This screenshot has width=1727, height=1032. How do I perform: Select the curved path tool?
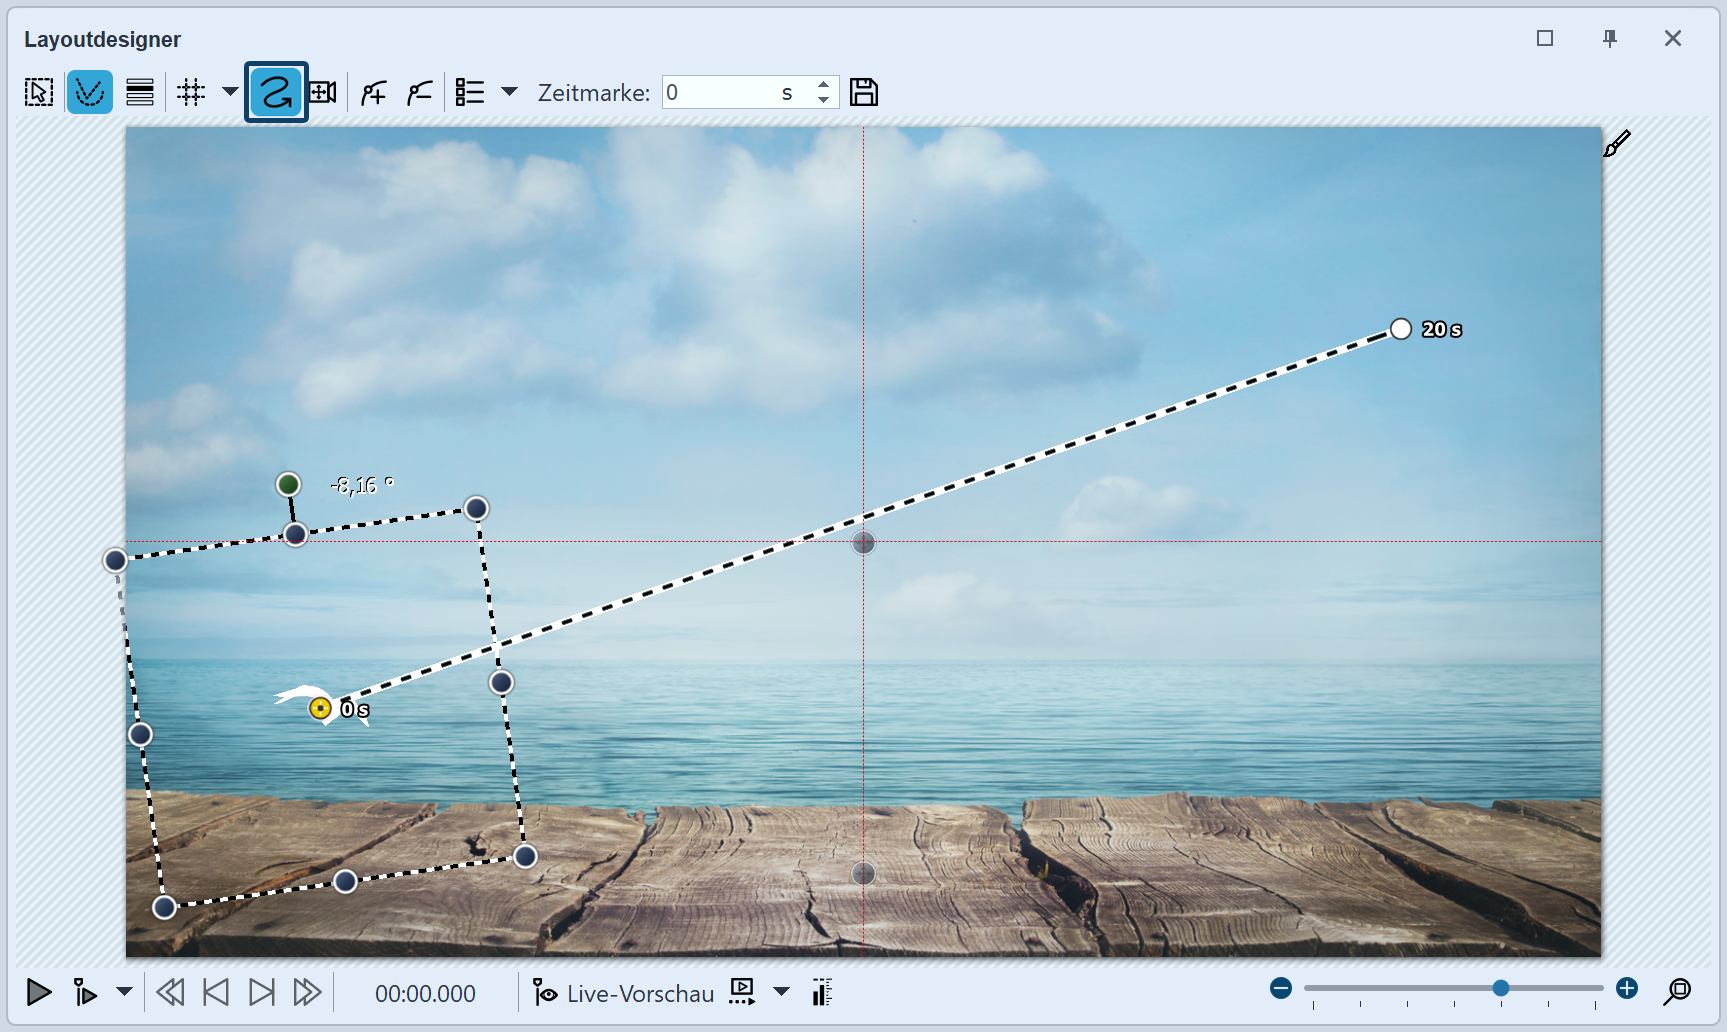point(276,93)
